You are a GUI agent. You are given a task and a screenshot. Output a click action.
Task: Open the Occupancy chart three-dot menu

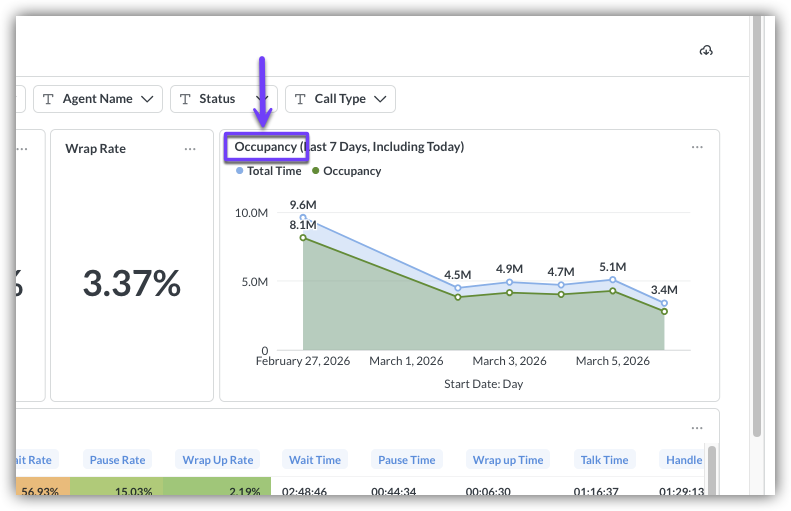[x=698, y=147]
